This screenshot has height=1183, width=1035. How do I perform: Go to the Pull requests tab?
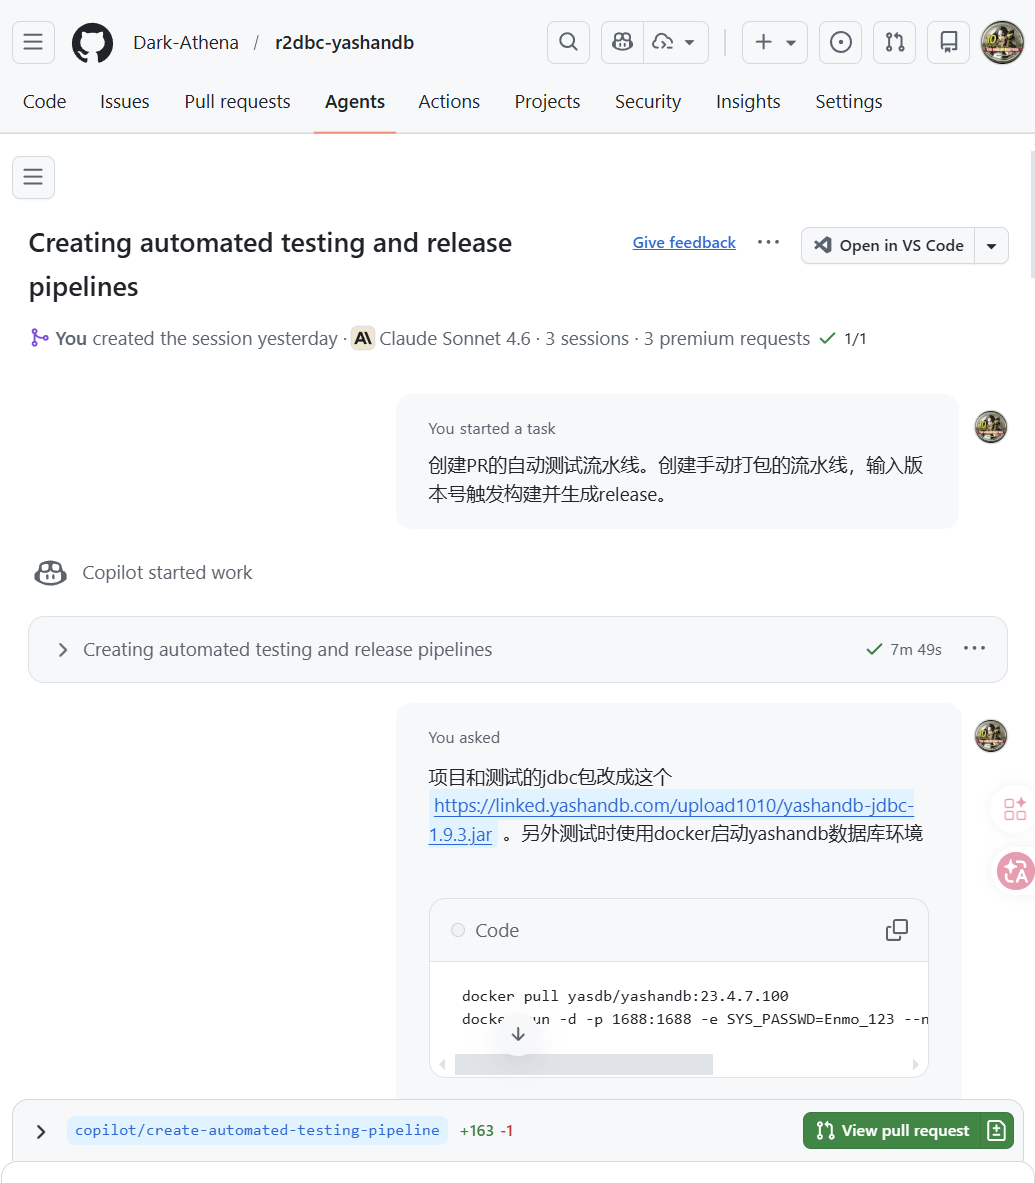pyautogui.click(x=237, y=102)
